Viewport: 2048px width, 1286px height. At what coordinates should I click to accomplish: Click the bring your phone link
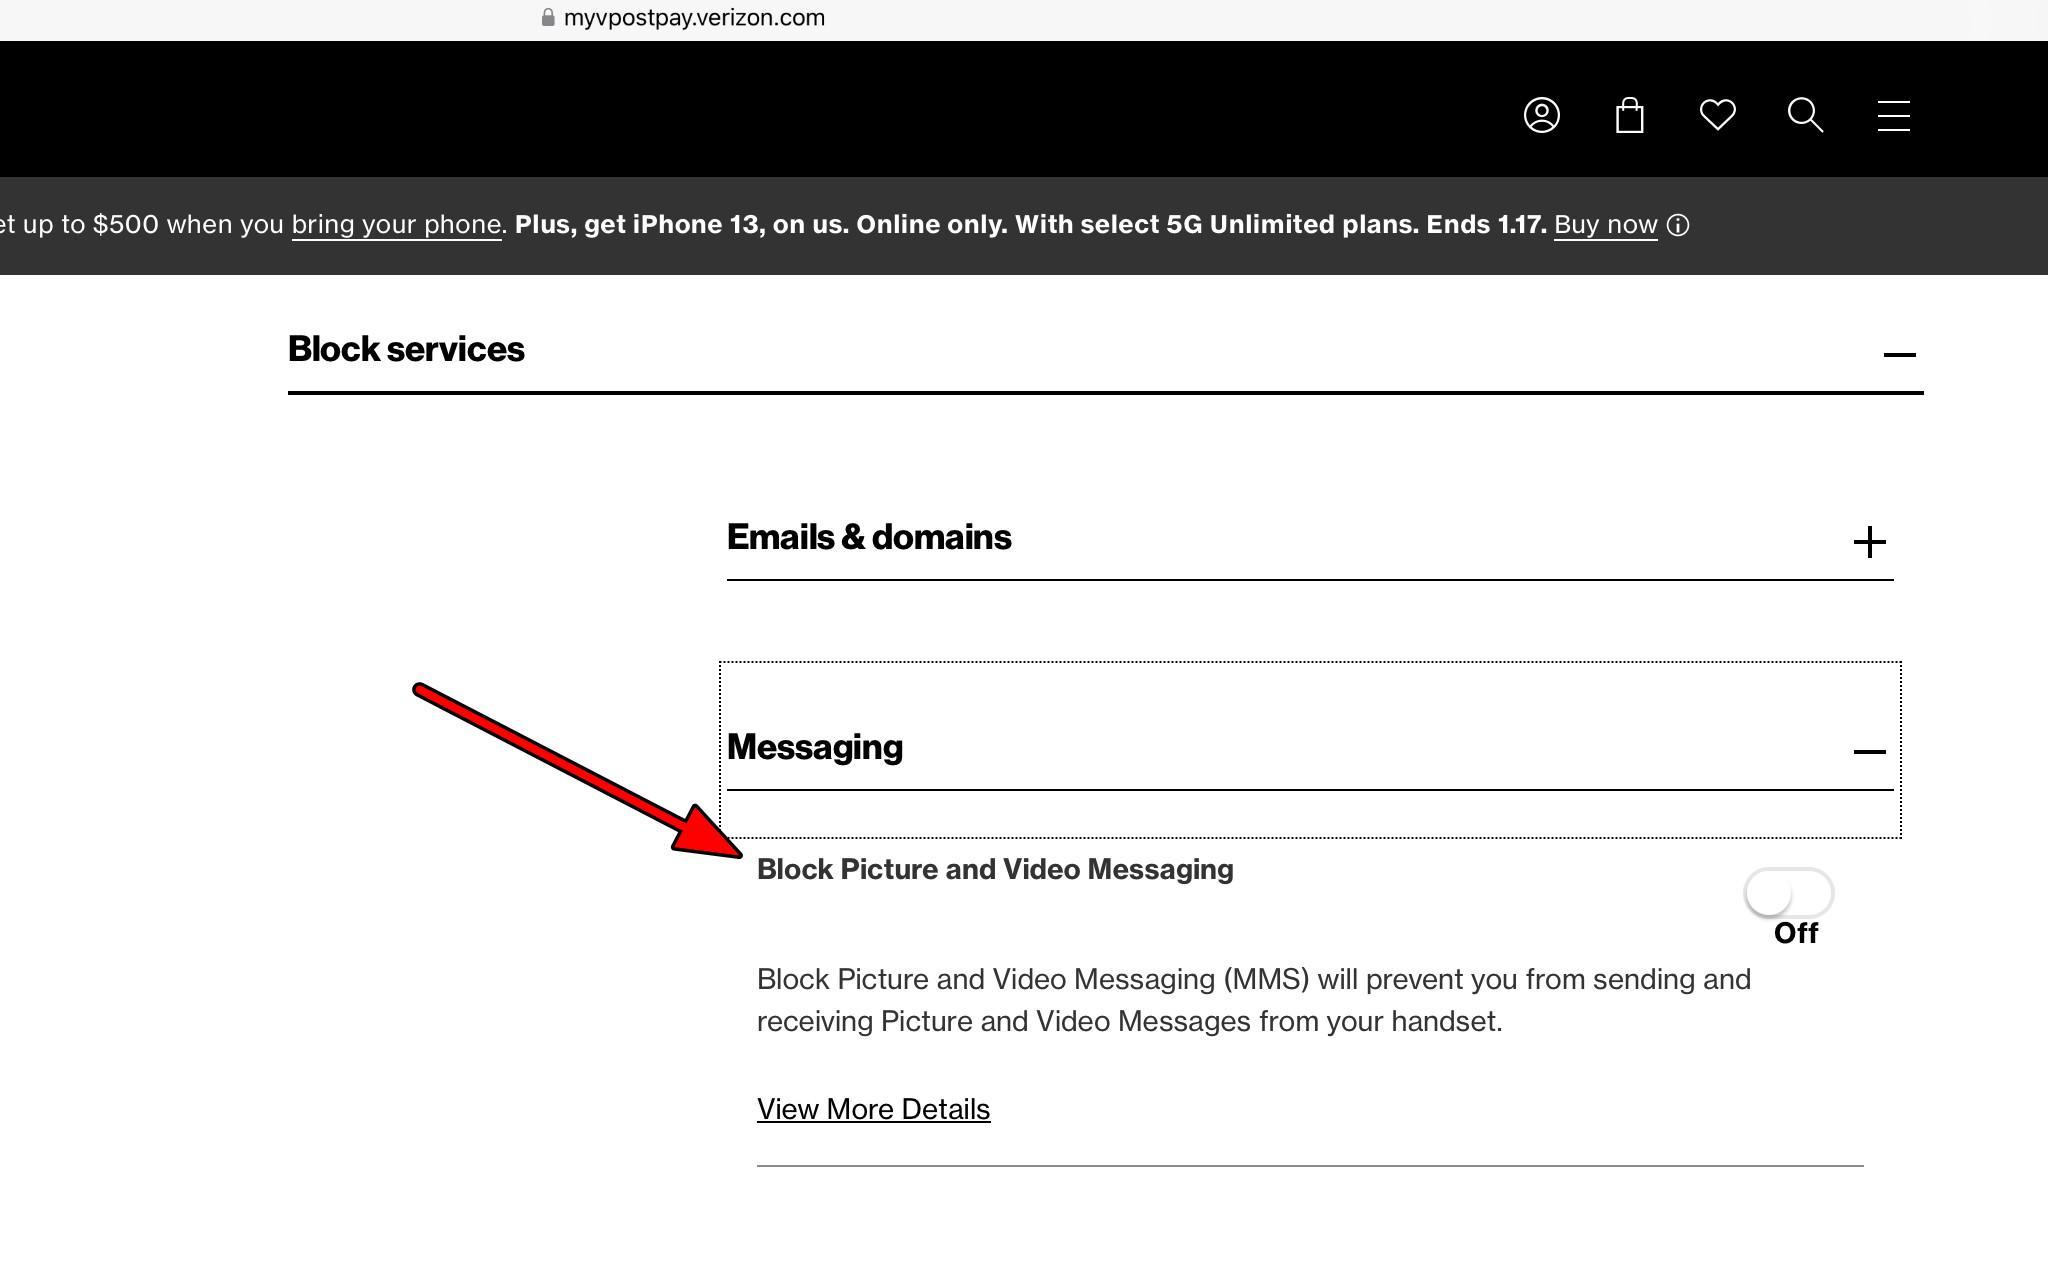[396, 225]
